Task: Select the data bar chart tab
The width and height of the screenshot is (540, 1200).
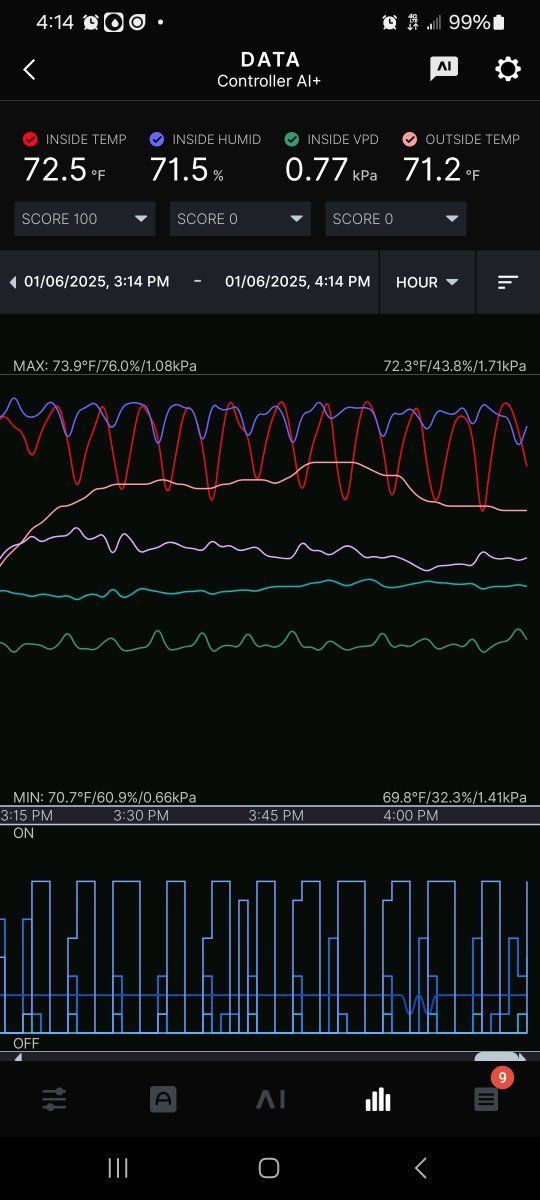Action: 378,1100
